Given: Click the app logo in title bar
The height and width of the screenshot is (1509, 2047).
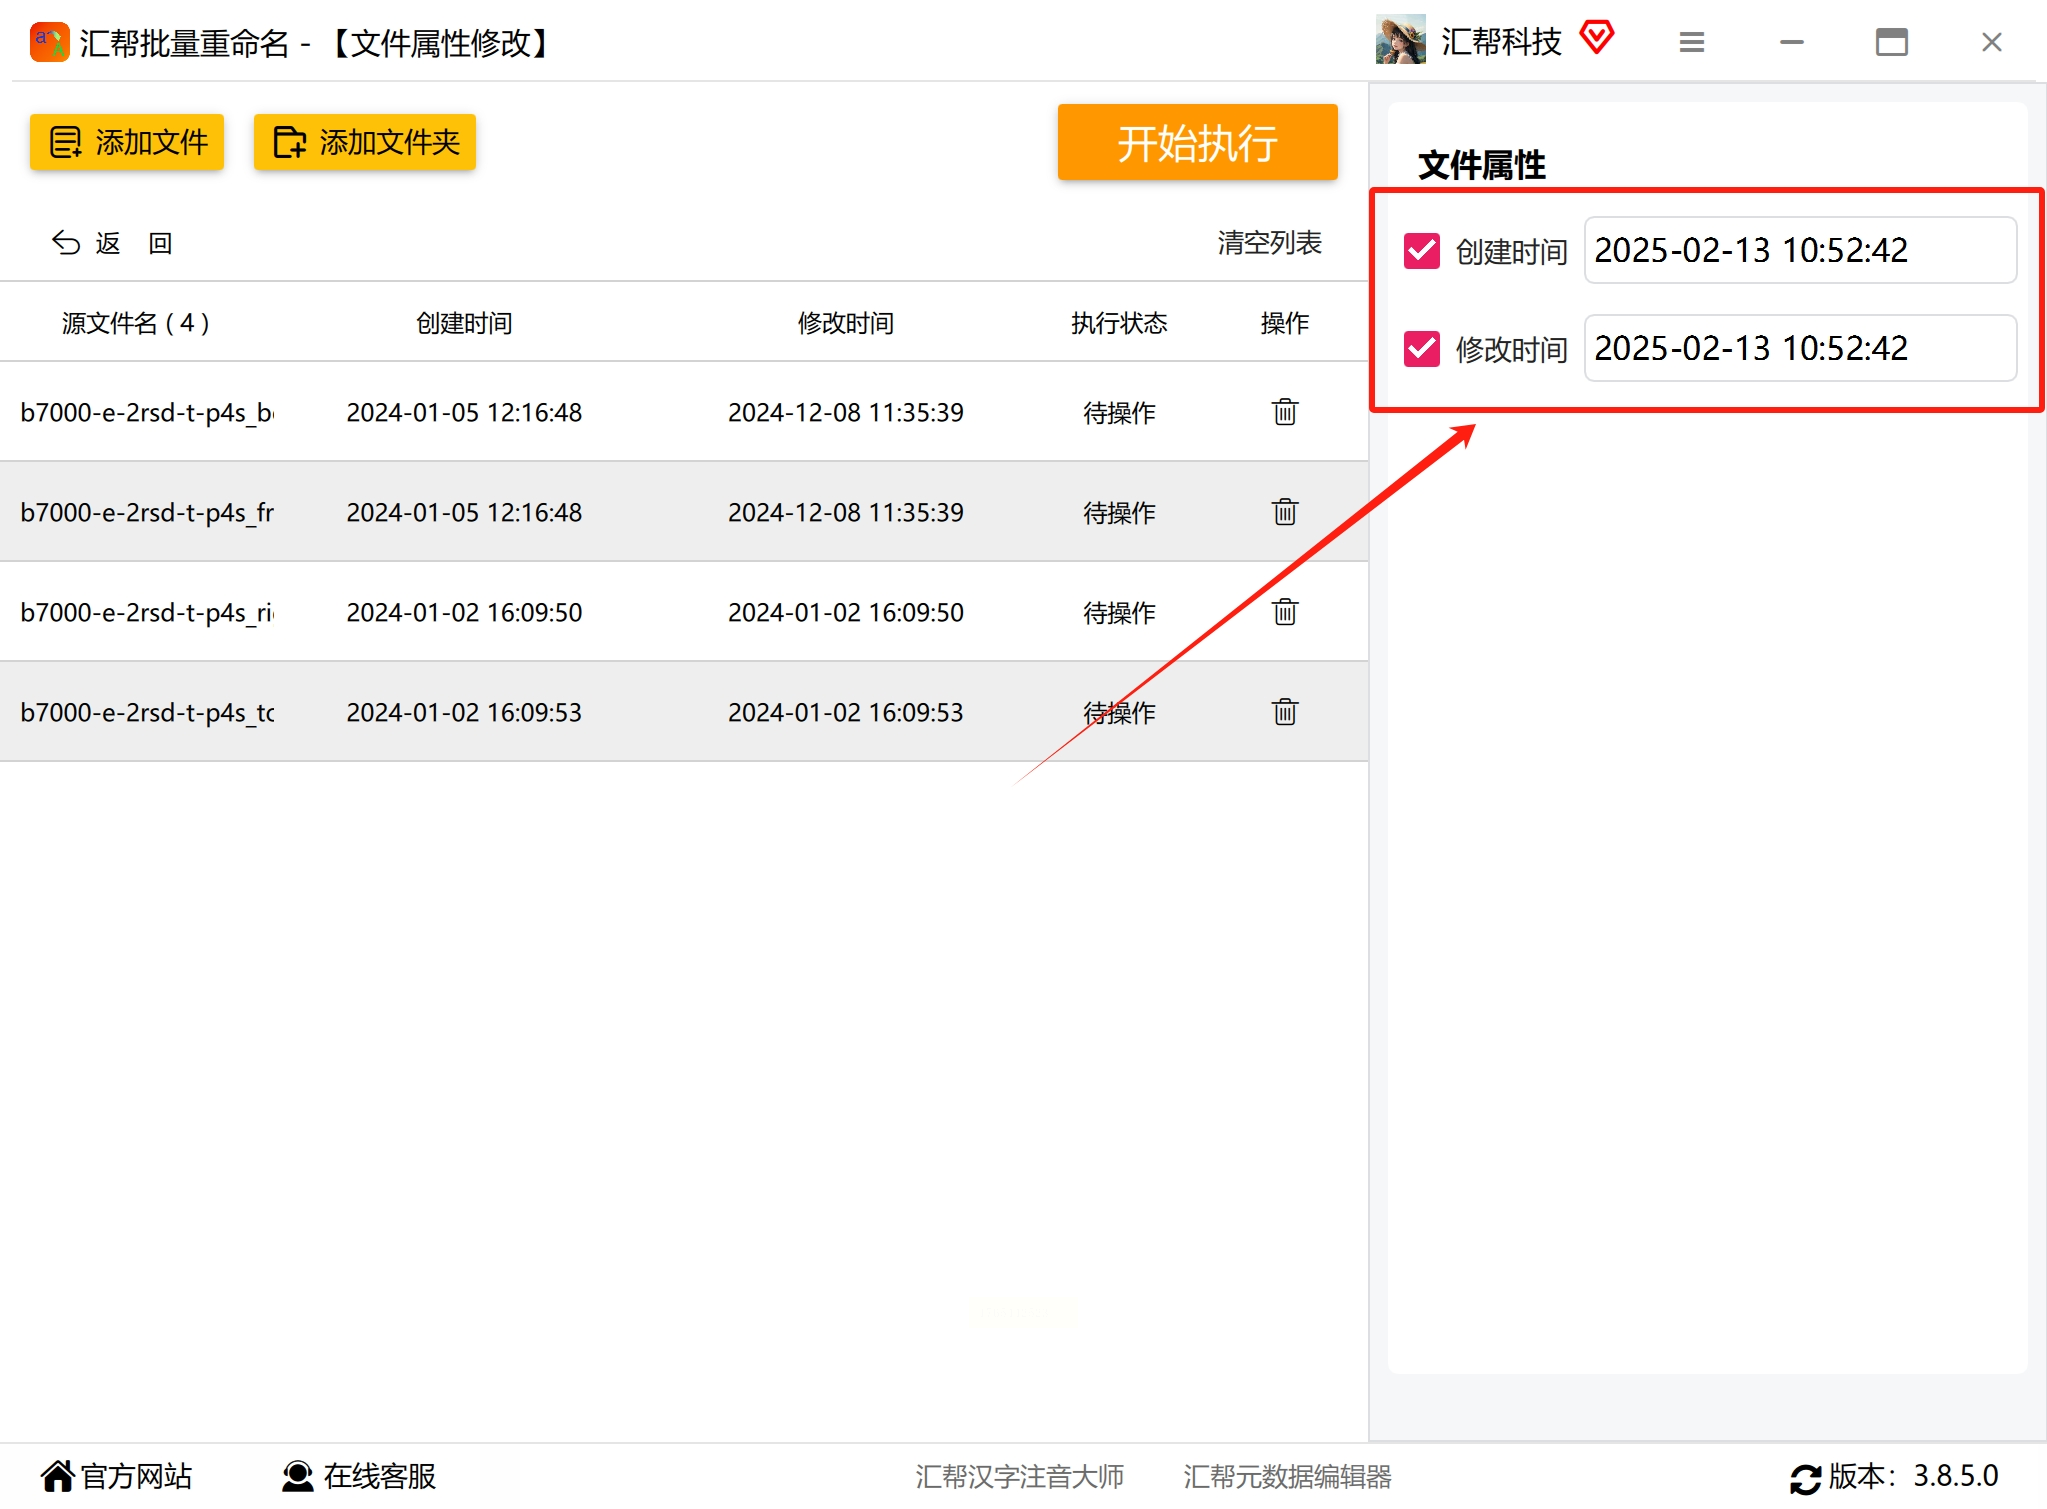Looking at the screenshot, I should tap(49, 42).
